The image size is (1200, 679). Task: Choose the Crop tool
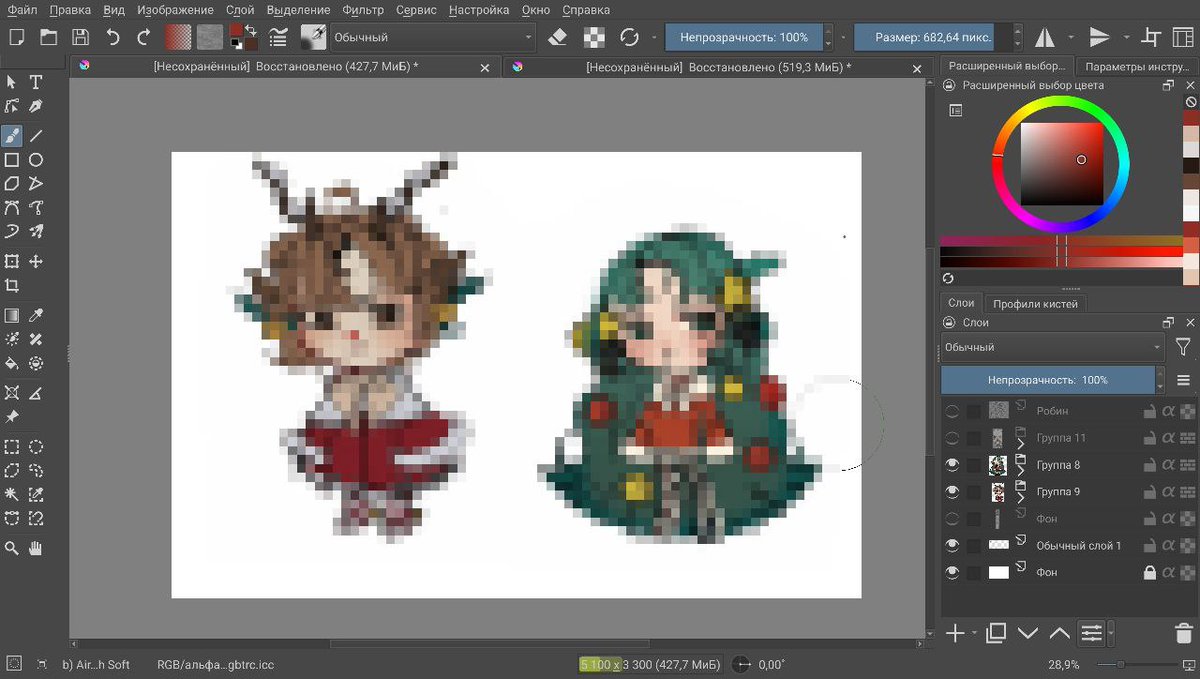(x=12, y=285)
